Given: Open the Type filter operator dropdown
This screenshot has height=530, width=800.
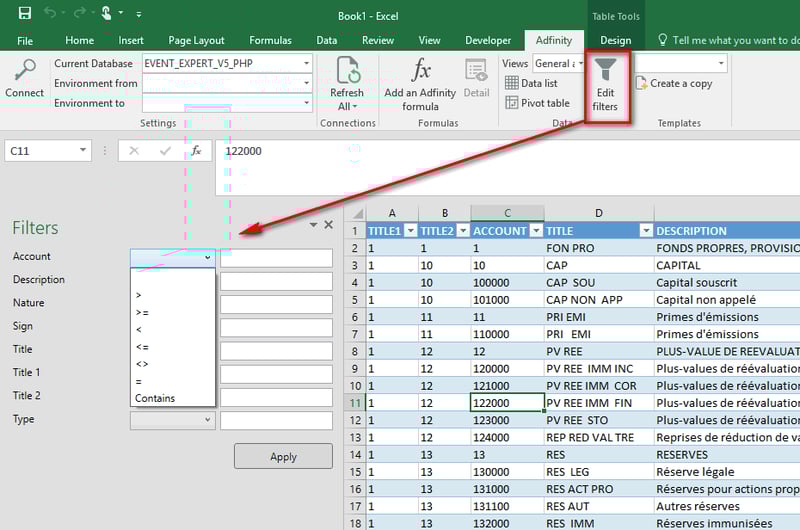Looking at the screenshot, I should pyautogui.click(x=172, y=420).
